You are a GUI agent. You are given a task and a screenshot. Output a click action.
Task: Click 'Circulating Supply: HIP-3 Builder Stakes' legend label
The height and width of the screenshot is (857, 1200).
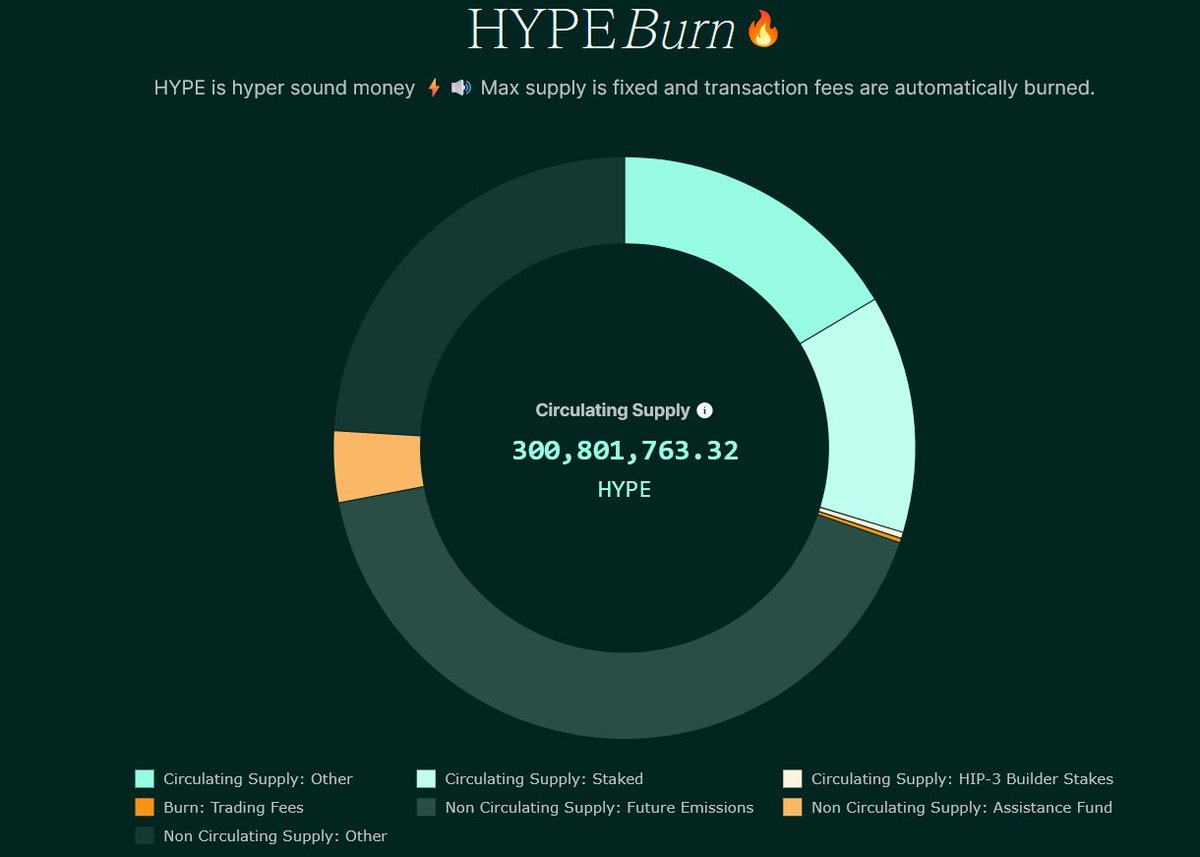pos(962,779)
